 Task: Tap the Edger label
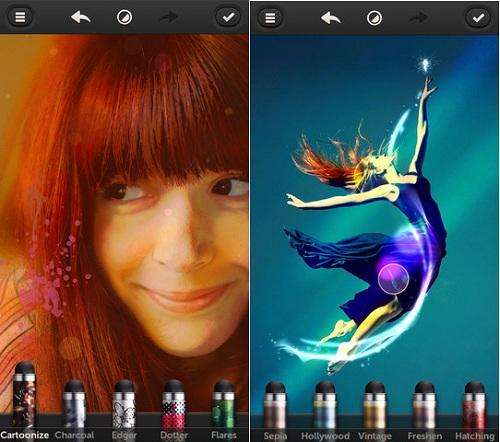coord(124,435)
